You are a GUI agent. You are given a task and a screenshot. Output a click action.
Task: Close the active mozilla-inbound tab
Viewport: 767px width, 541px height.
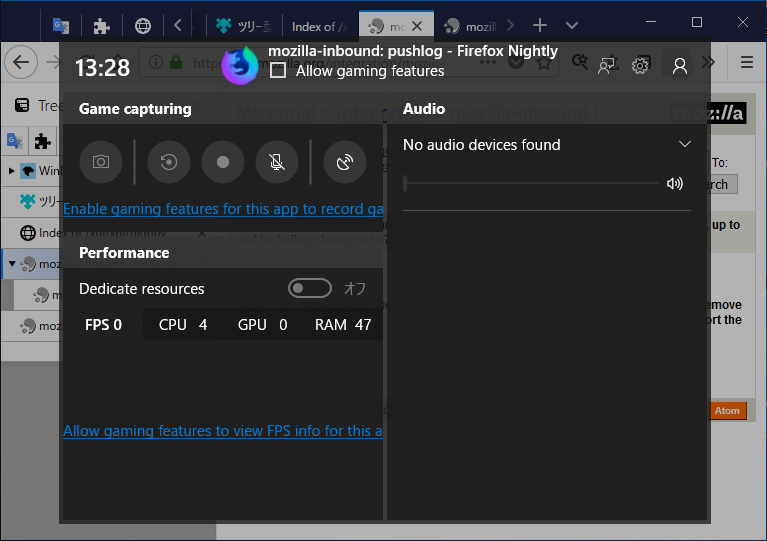click(x=417, y=26)
